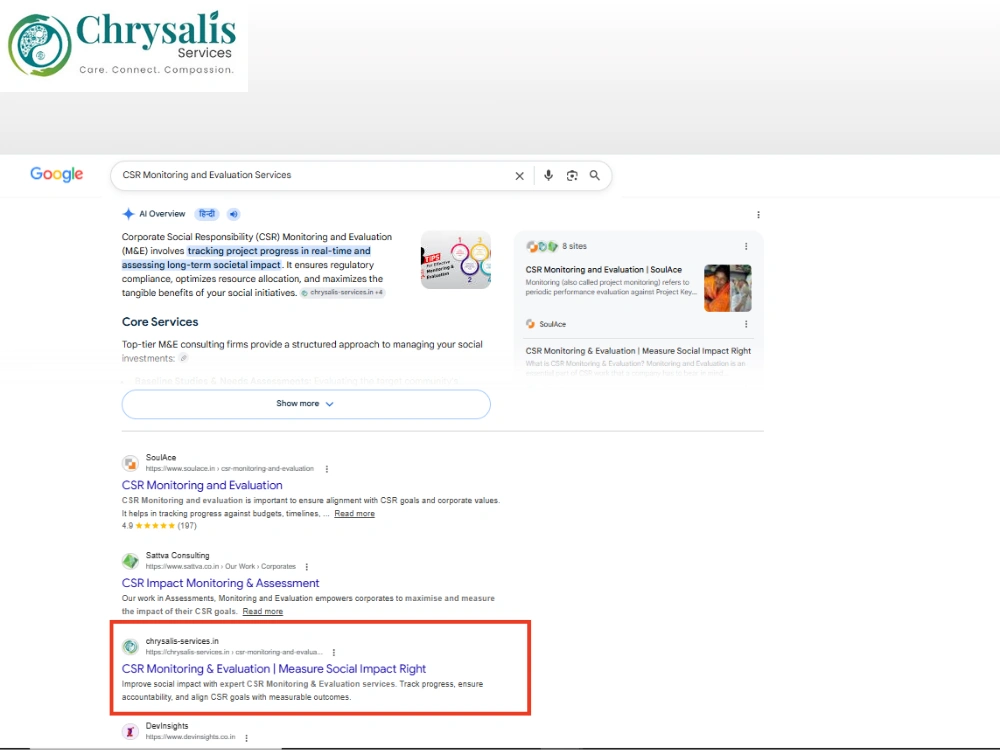
Task: Open the AI Overview tips infographic thumbnail
Action: [456, 260]
